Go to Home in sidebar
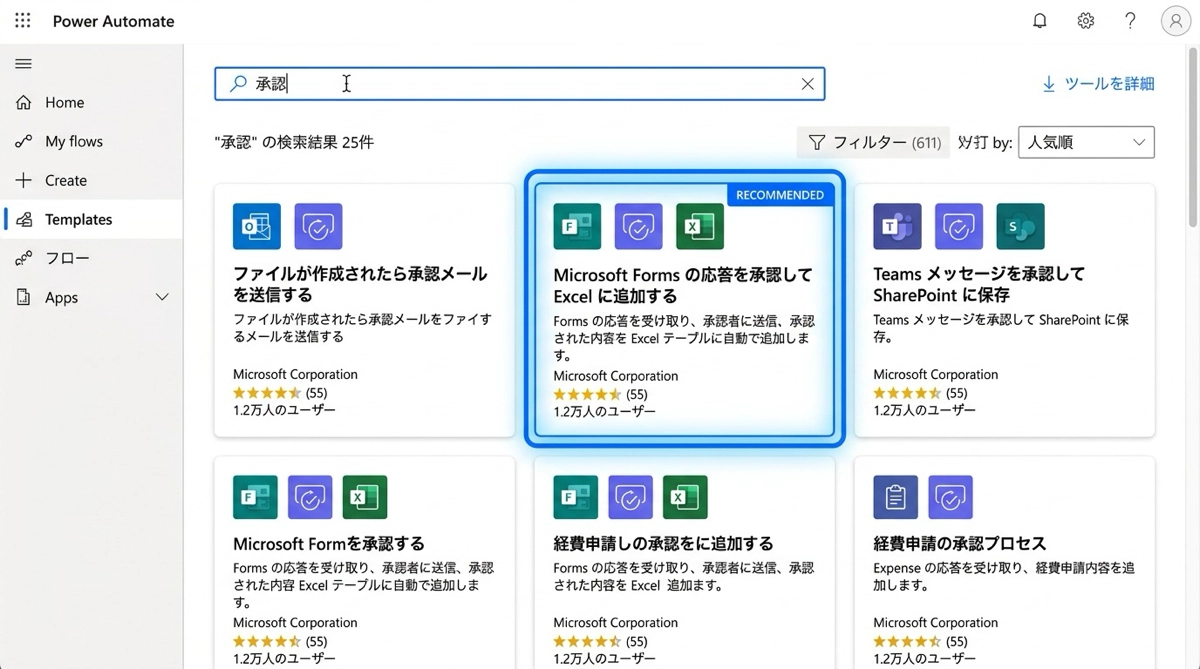 point(64,103)
